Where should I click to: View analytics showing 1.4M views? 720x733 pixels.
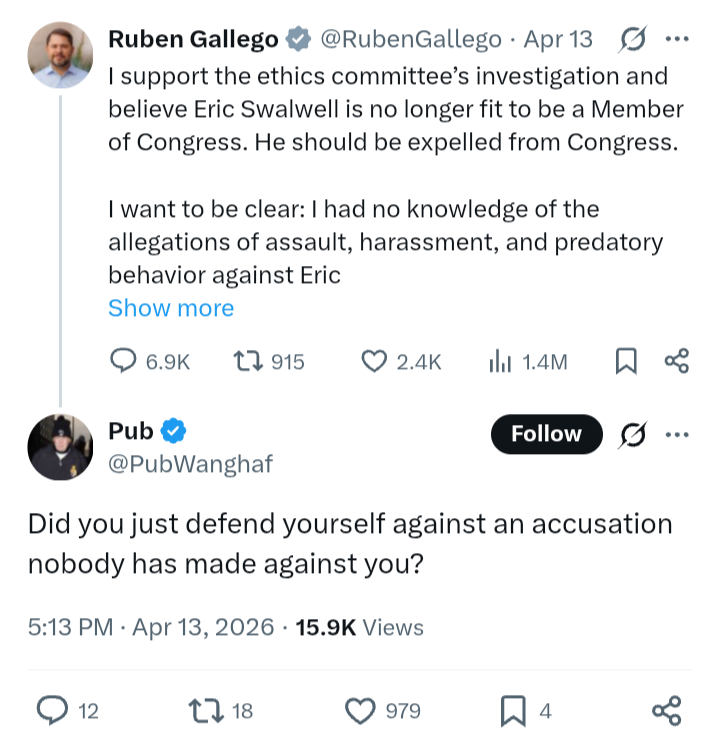528,362
